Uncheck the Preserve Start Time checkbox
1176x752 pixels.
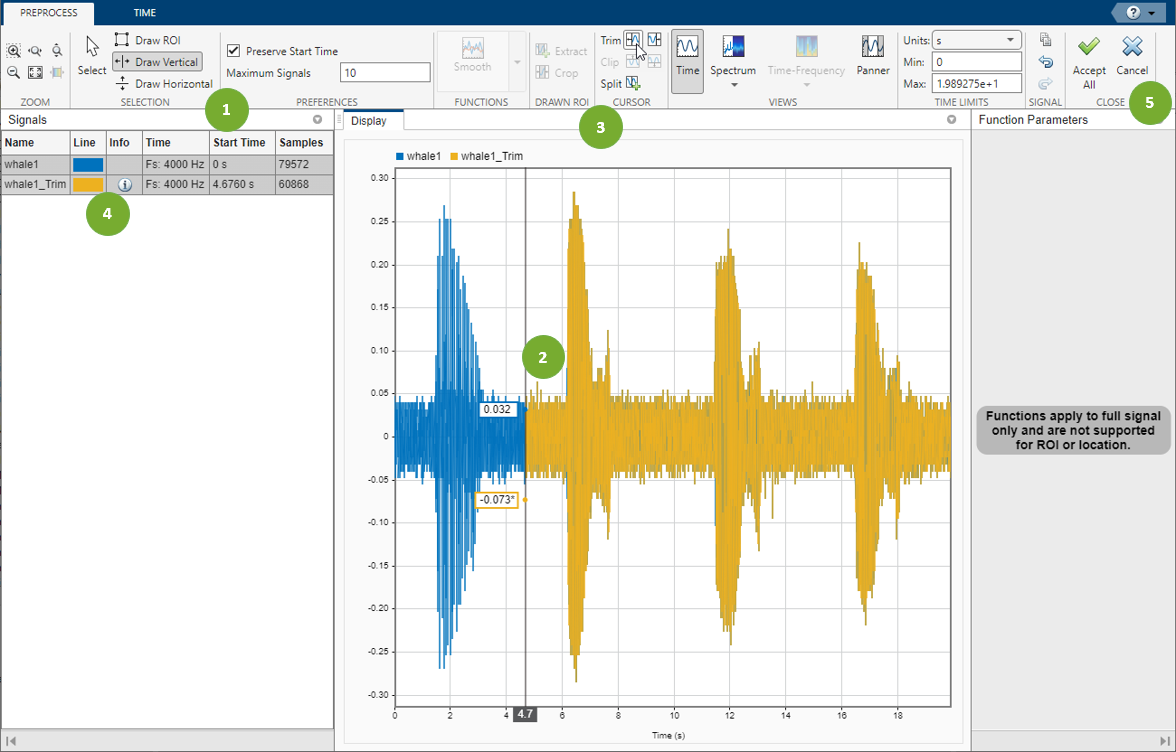[x=233, y=50]
